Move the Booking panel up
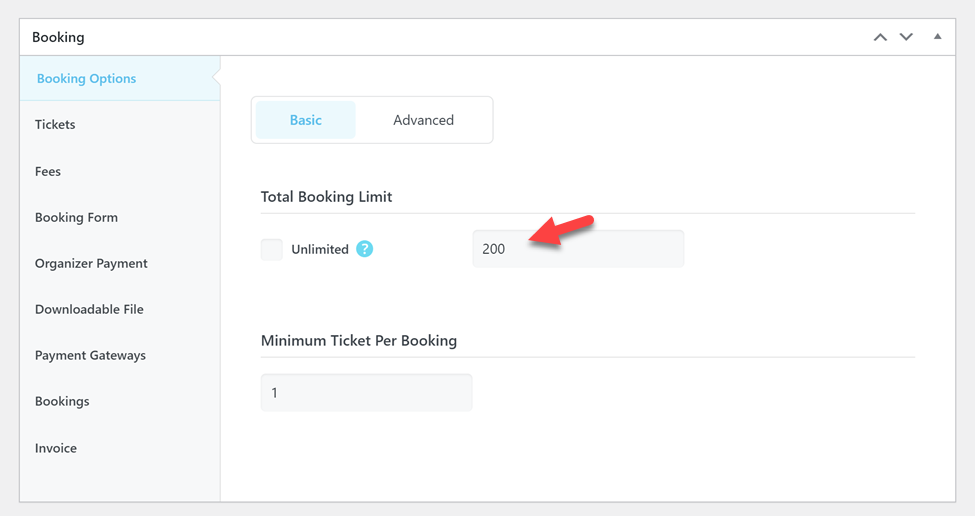Image resolution: width=975 pixels, height=516 pixels. pyautogui.click(x=880, y=37)
